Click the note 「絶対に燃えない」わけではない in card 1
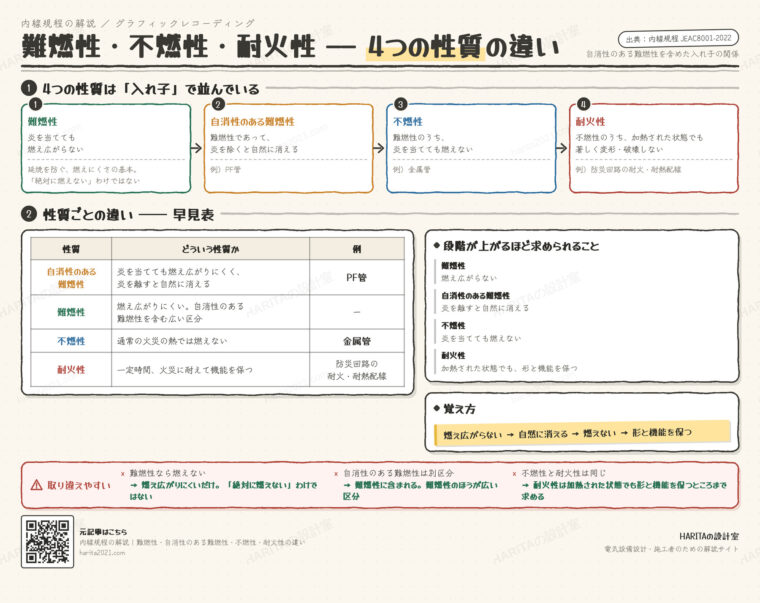 (84, 181)
